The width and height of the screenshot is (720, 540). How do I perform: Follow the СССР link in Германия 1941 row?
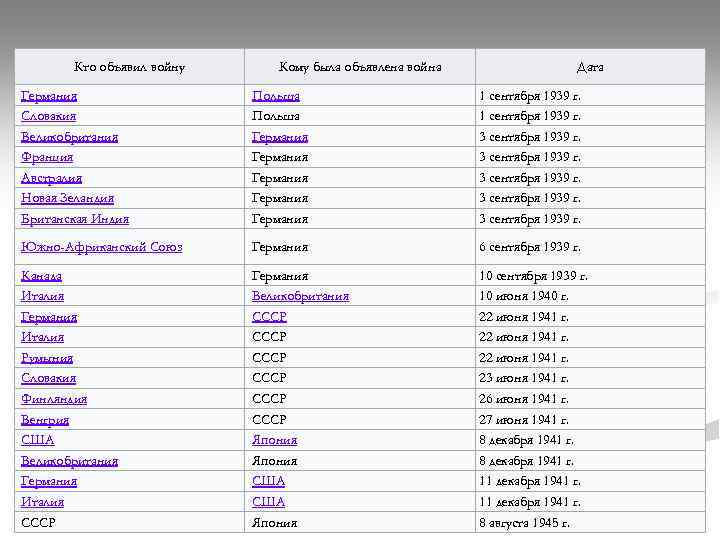pyautogui.click(x=269, y=317)
